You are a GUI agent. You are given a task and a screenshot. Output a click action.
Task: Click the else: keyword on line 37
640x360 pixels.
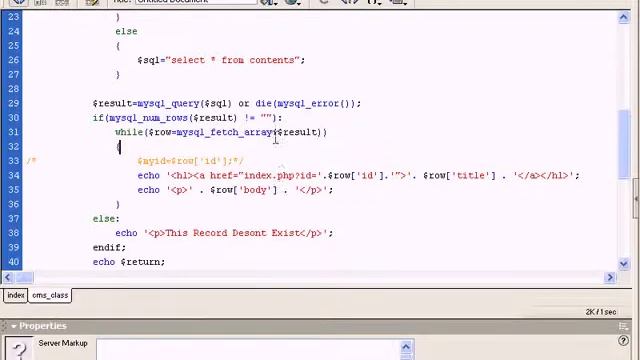(106, 219)
